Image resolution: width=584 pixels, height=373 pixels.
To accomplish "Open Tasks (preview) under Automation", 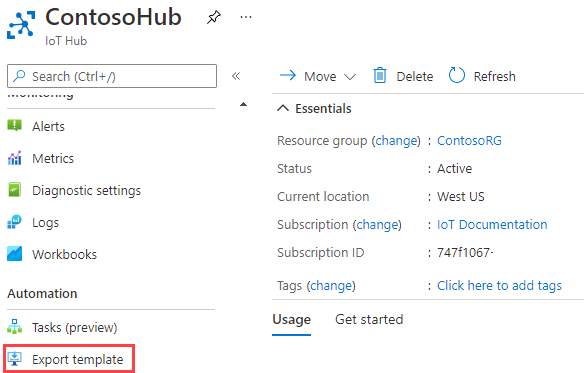I will pos(74,328).
